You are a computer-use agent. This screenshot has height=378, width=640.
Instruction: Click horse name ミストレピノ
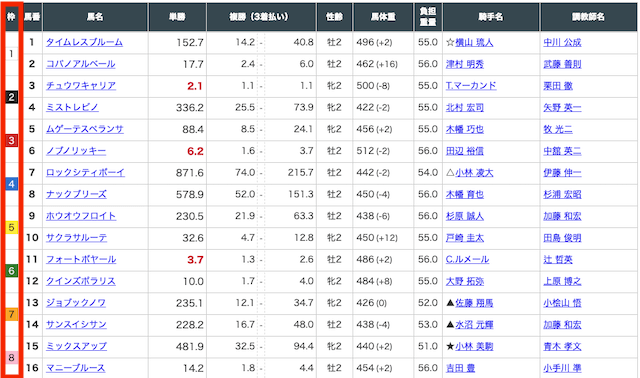coord(72,107)
